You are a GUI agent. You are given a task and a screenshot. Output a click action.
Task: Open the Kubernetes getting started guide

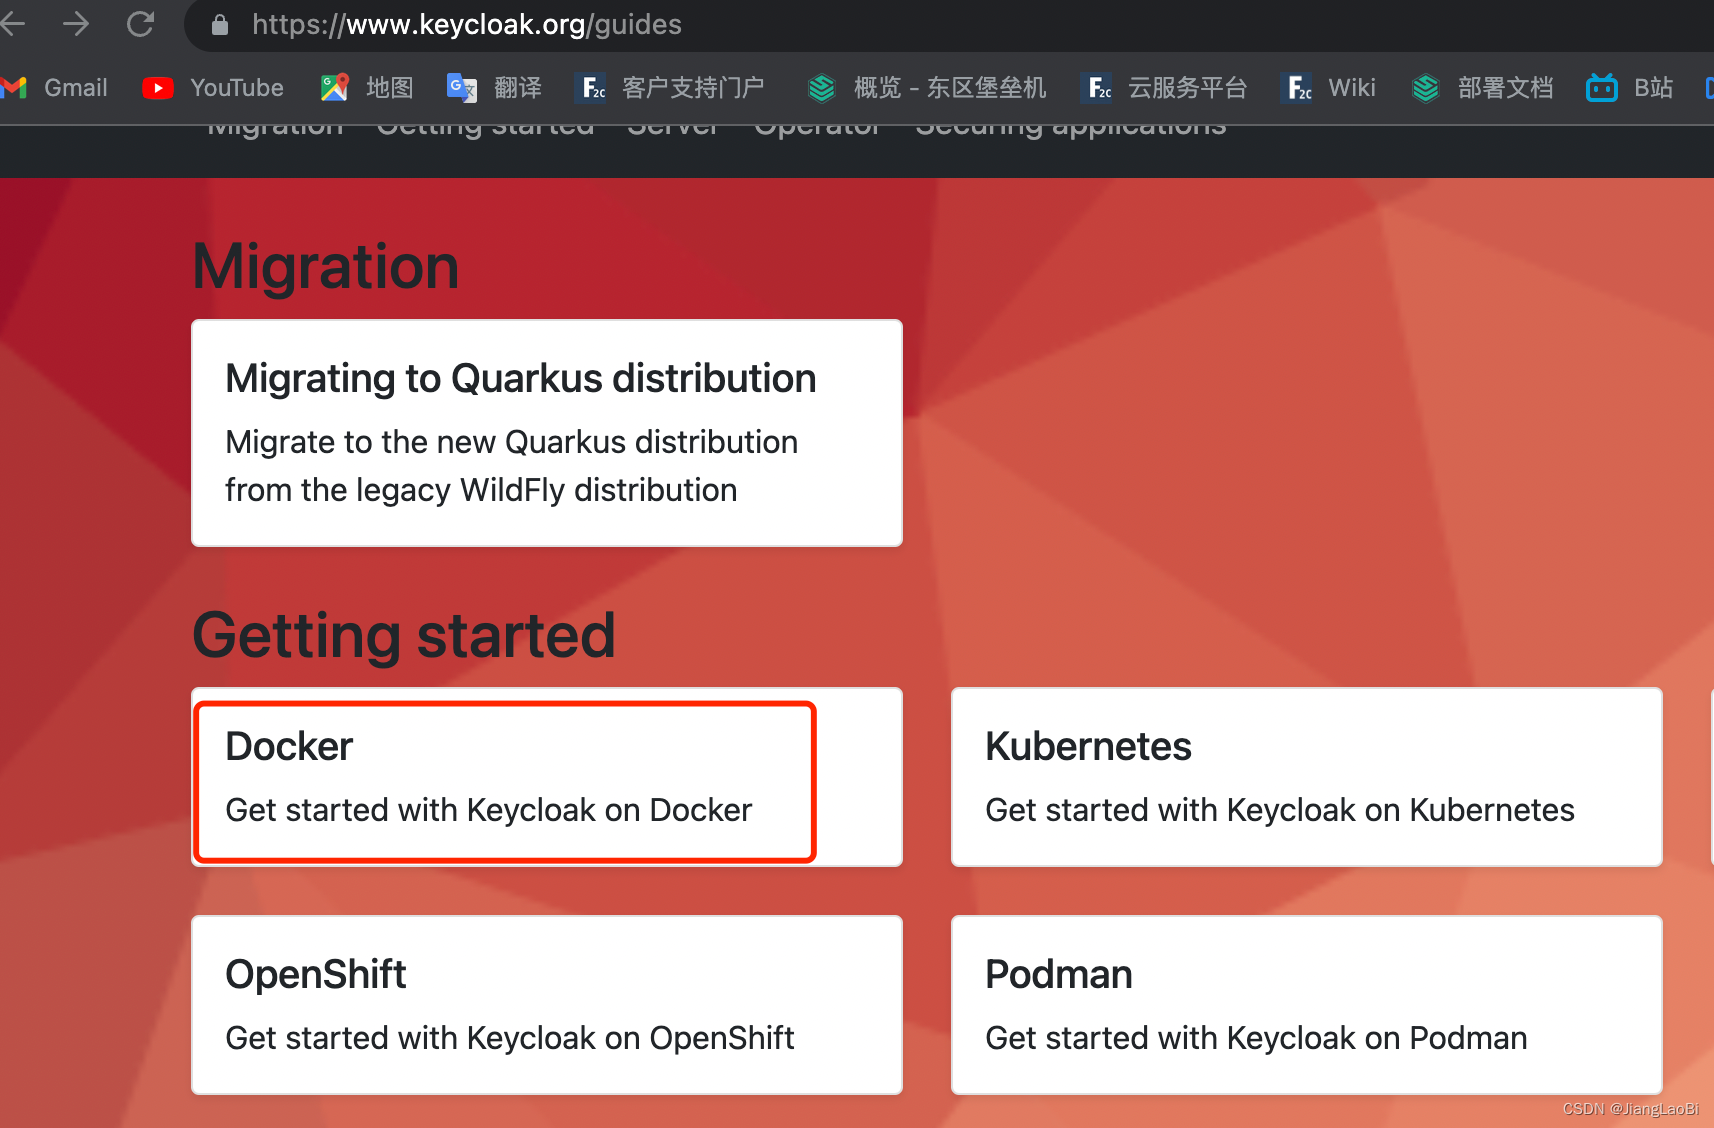[1305, 778]
